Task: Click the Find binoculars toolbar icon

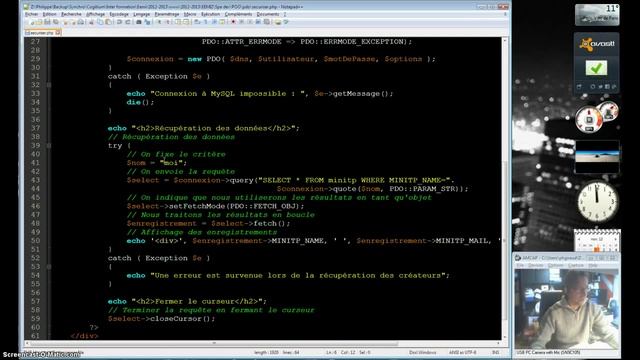Action: click(x=139, y=22)
